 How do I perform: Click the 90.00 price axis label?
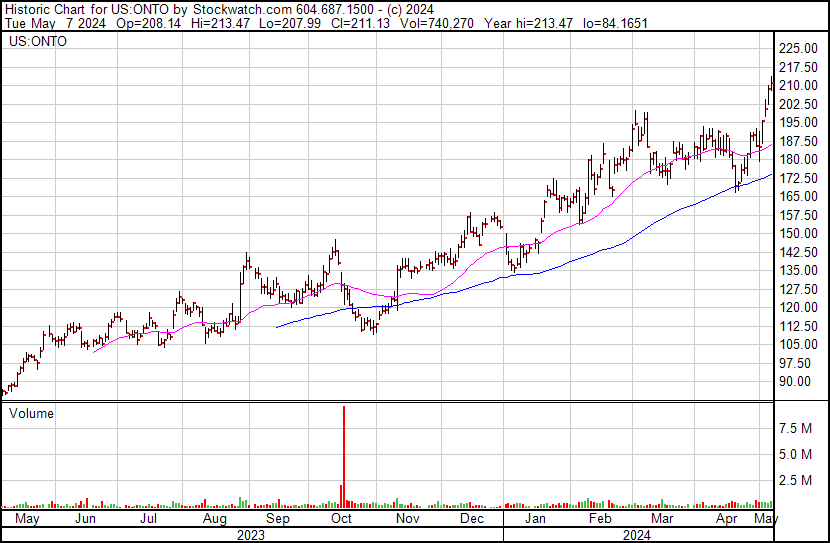click(802, 381)
